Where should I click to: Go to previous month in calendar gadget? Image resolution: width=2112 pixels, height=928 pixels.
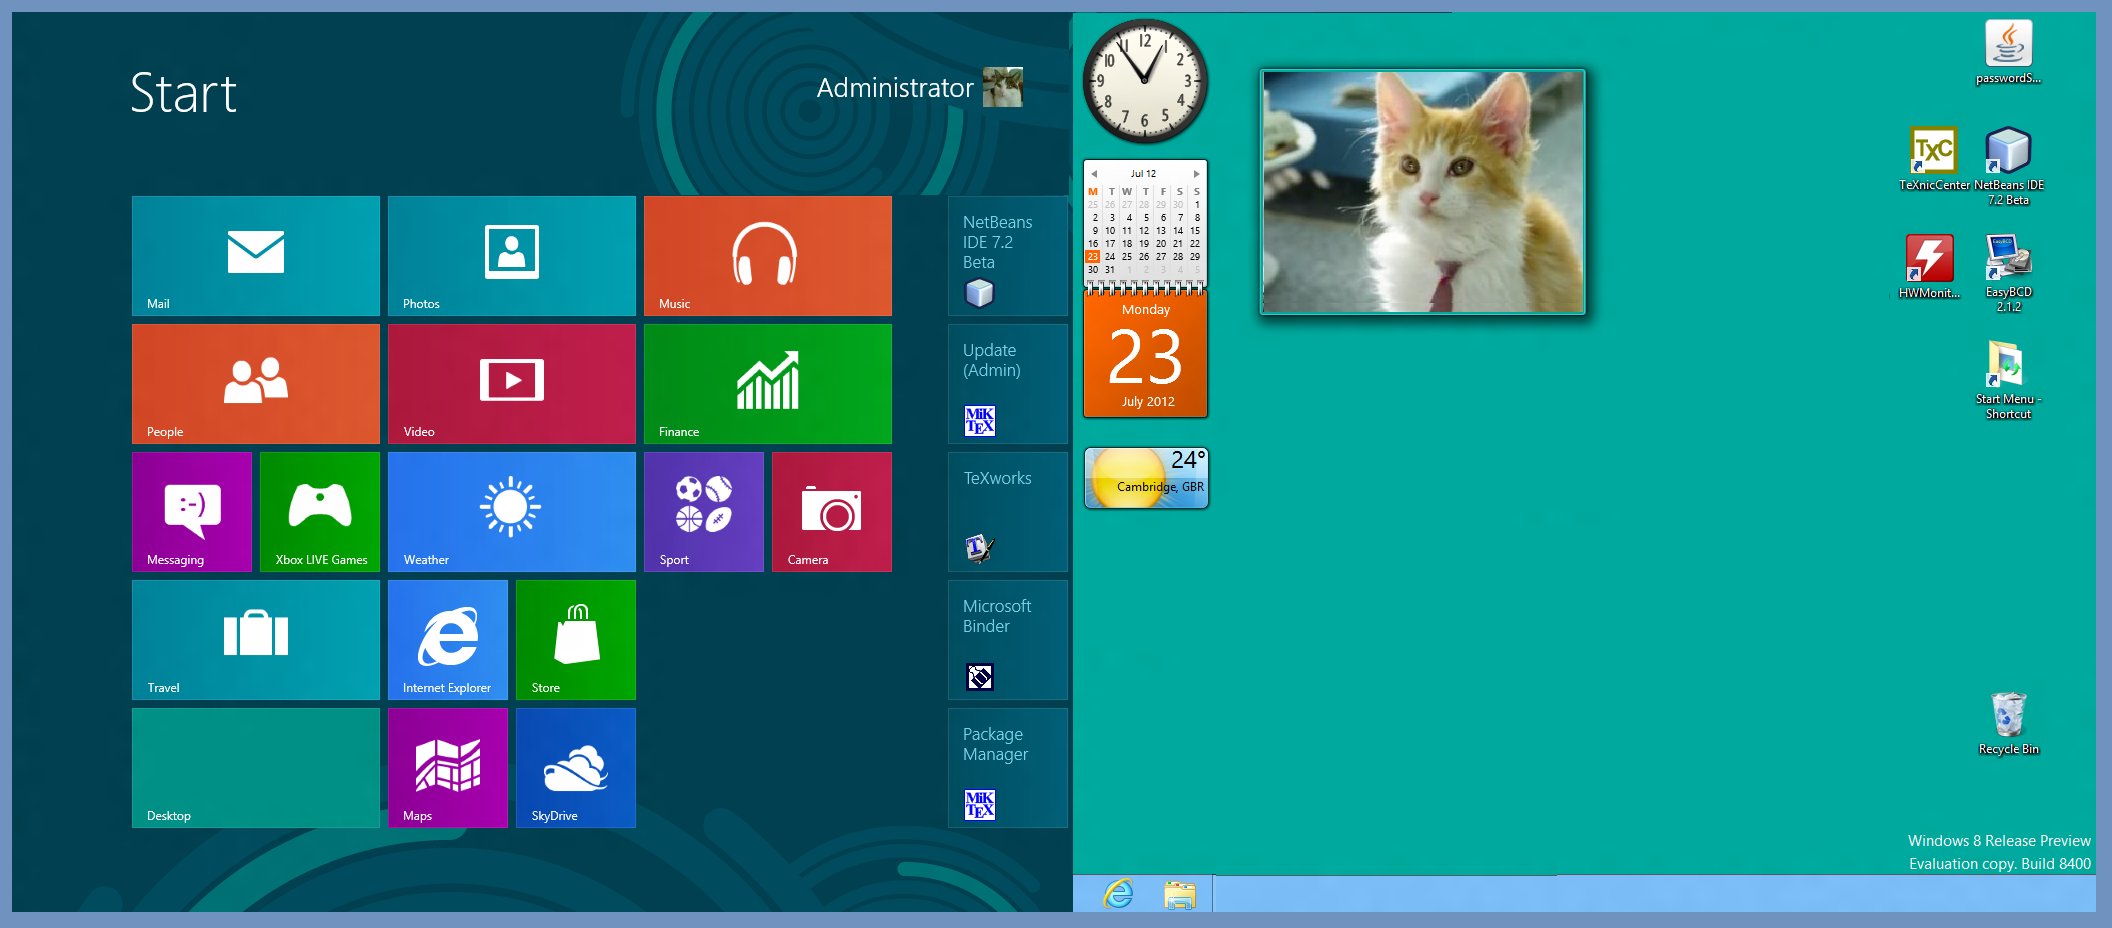(1094, 174)
